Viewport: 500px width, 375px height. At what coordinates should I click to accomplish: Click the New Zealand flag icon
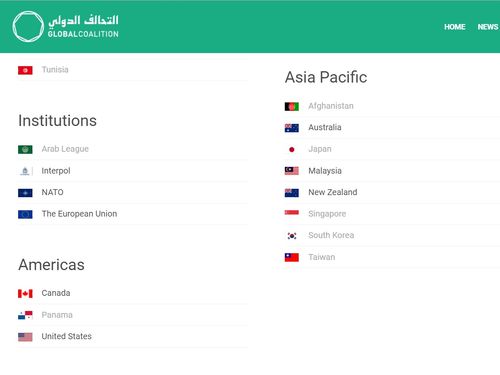pos(292,193)
